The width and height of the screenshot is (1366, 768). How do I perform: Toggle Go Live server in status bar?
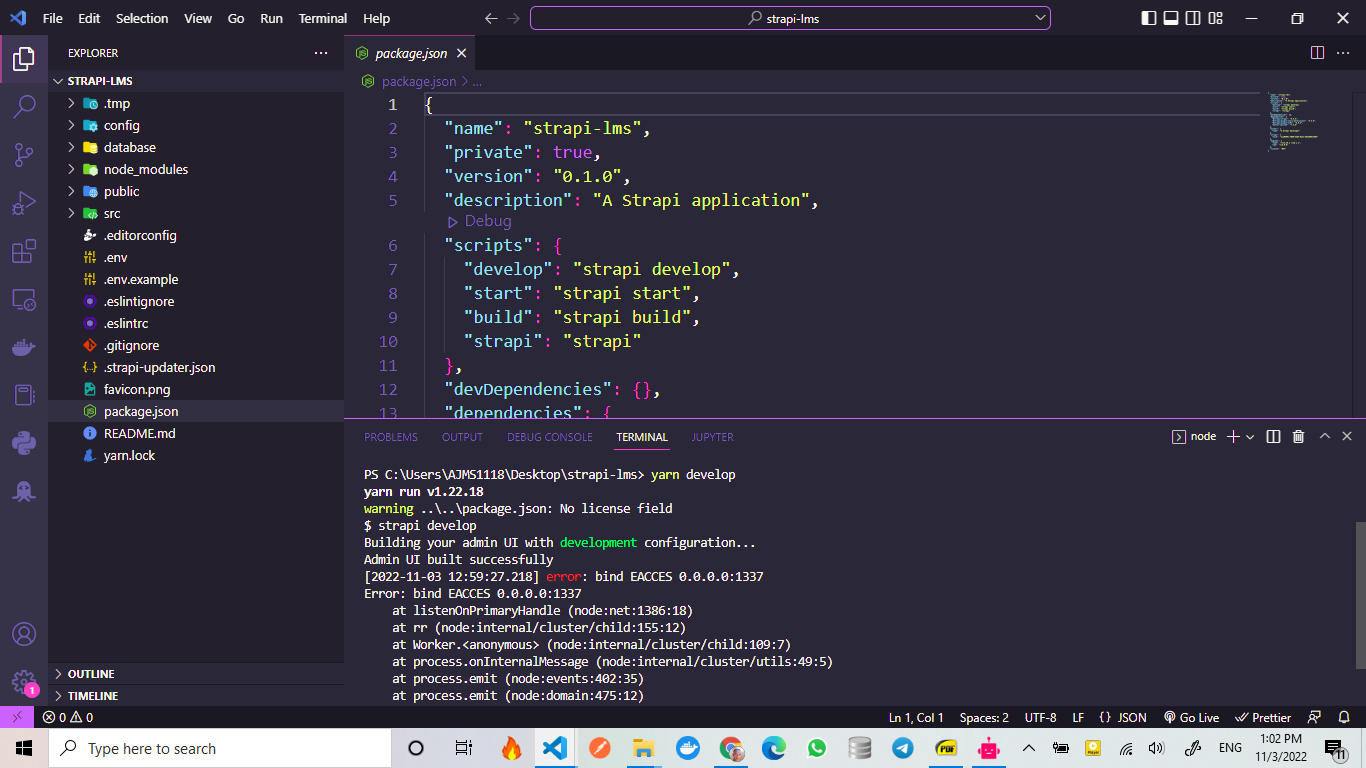pyautogui.click(x=1191, y=718)
